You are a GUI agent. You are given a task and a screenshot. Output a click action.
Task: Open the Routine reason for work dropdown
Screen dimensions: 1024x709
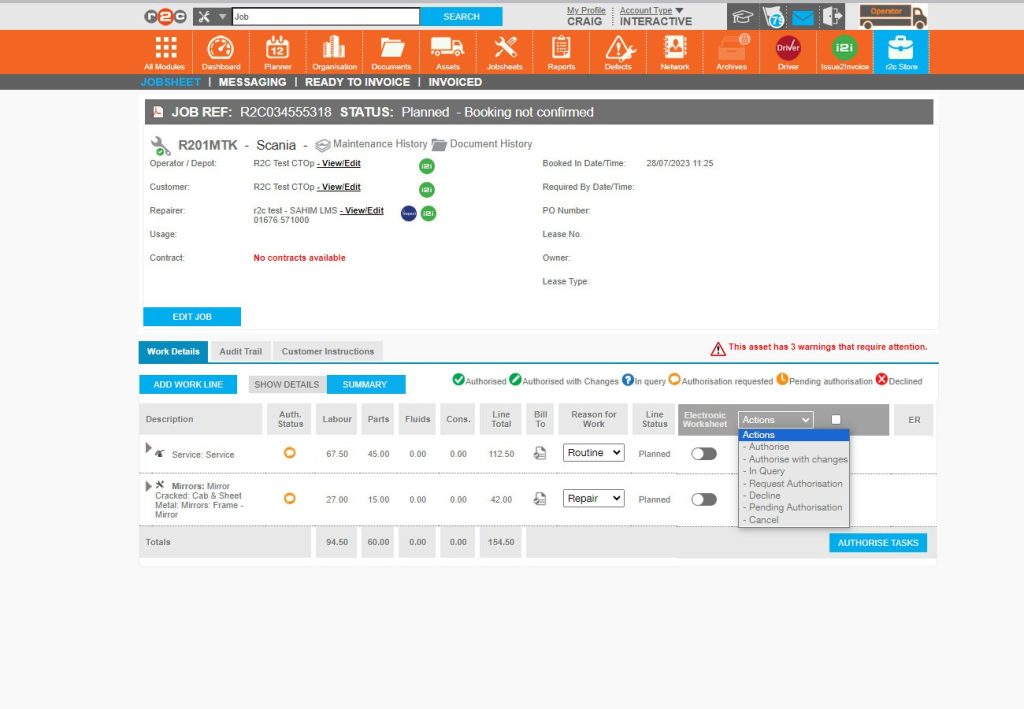pyautogui.click(x=593, y=453)
